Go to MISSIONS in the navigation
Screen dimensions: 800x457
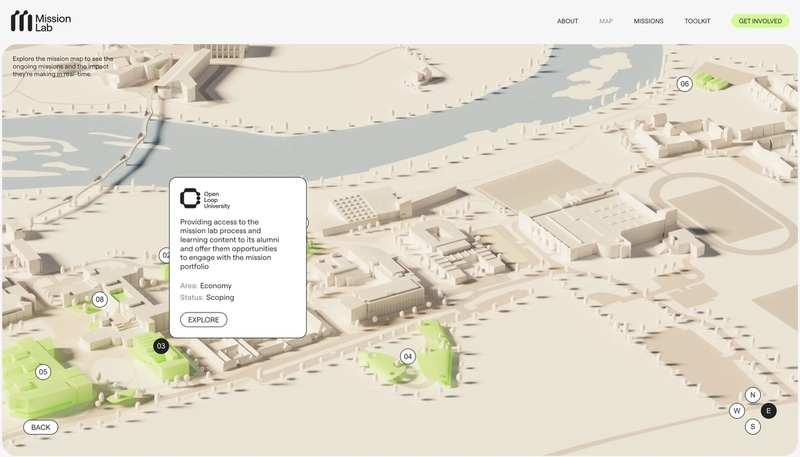pos(648,21)
